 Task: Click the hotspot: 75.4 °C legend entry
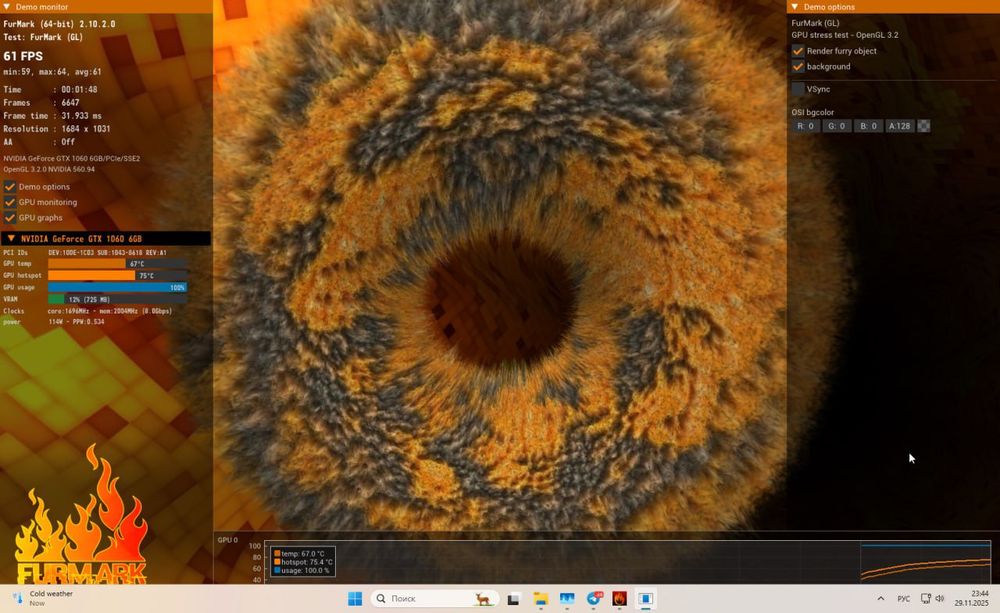point(303,562)
